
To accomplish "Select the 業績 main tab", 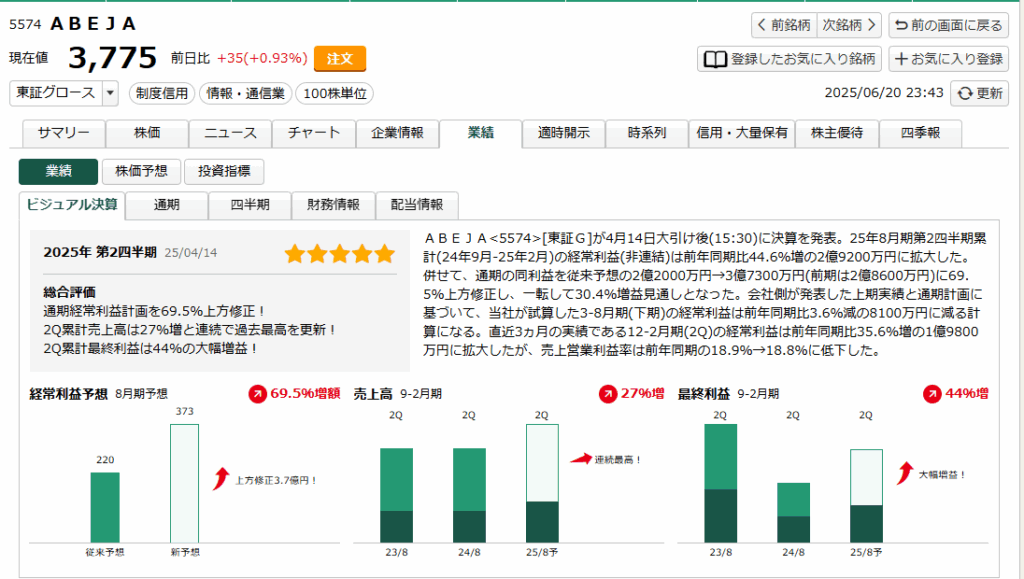I will (x=481, y=133).
